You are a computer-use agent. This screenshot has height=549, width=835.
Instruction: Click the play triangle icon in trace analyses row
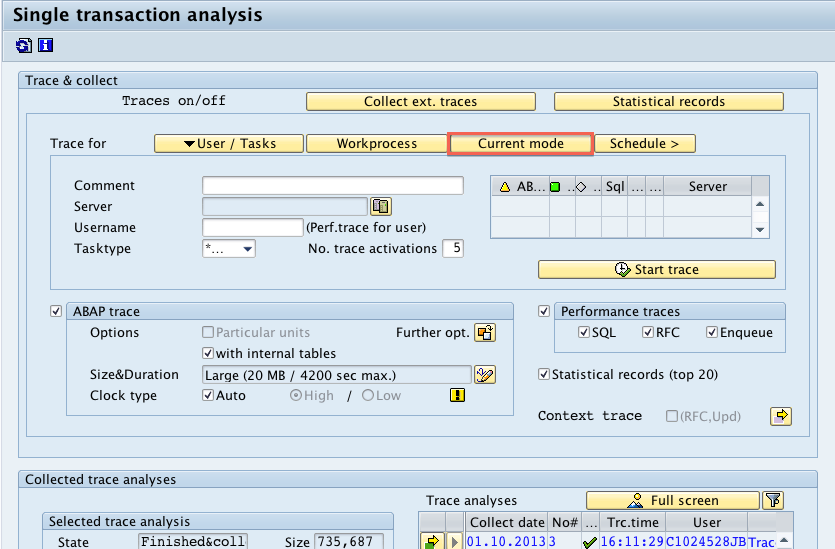click(x=454, y=542)
